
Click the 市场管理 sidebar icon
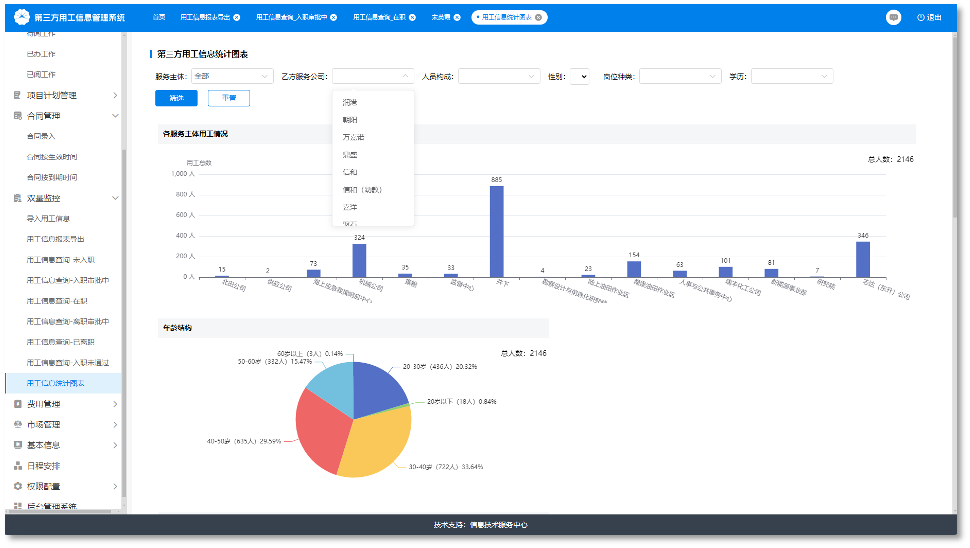(17, 425)
